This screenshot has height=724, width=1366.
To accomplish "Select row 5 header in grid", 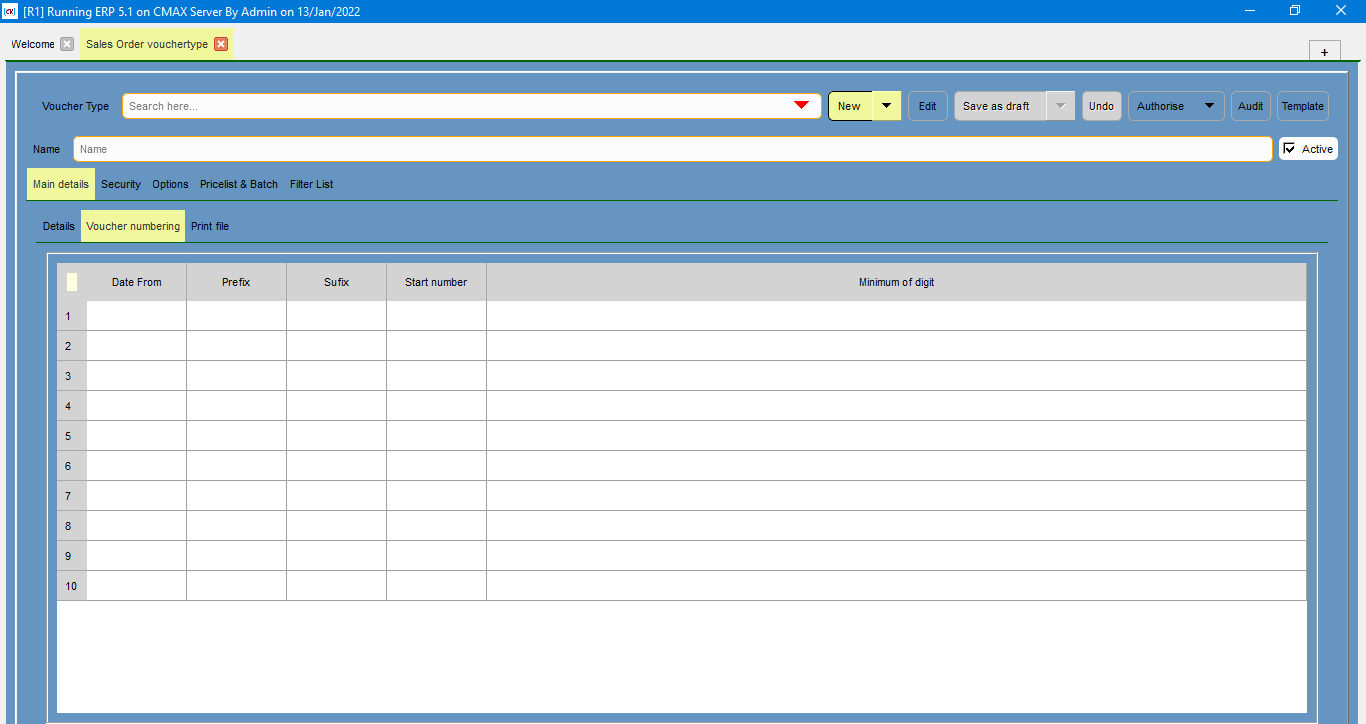I will [x=72, y=436].
